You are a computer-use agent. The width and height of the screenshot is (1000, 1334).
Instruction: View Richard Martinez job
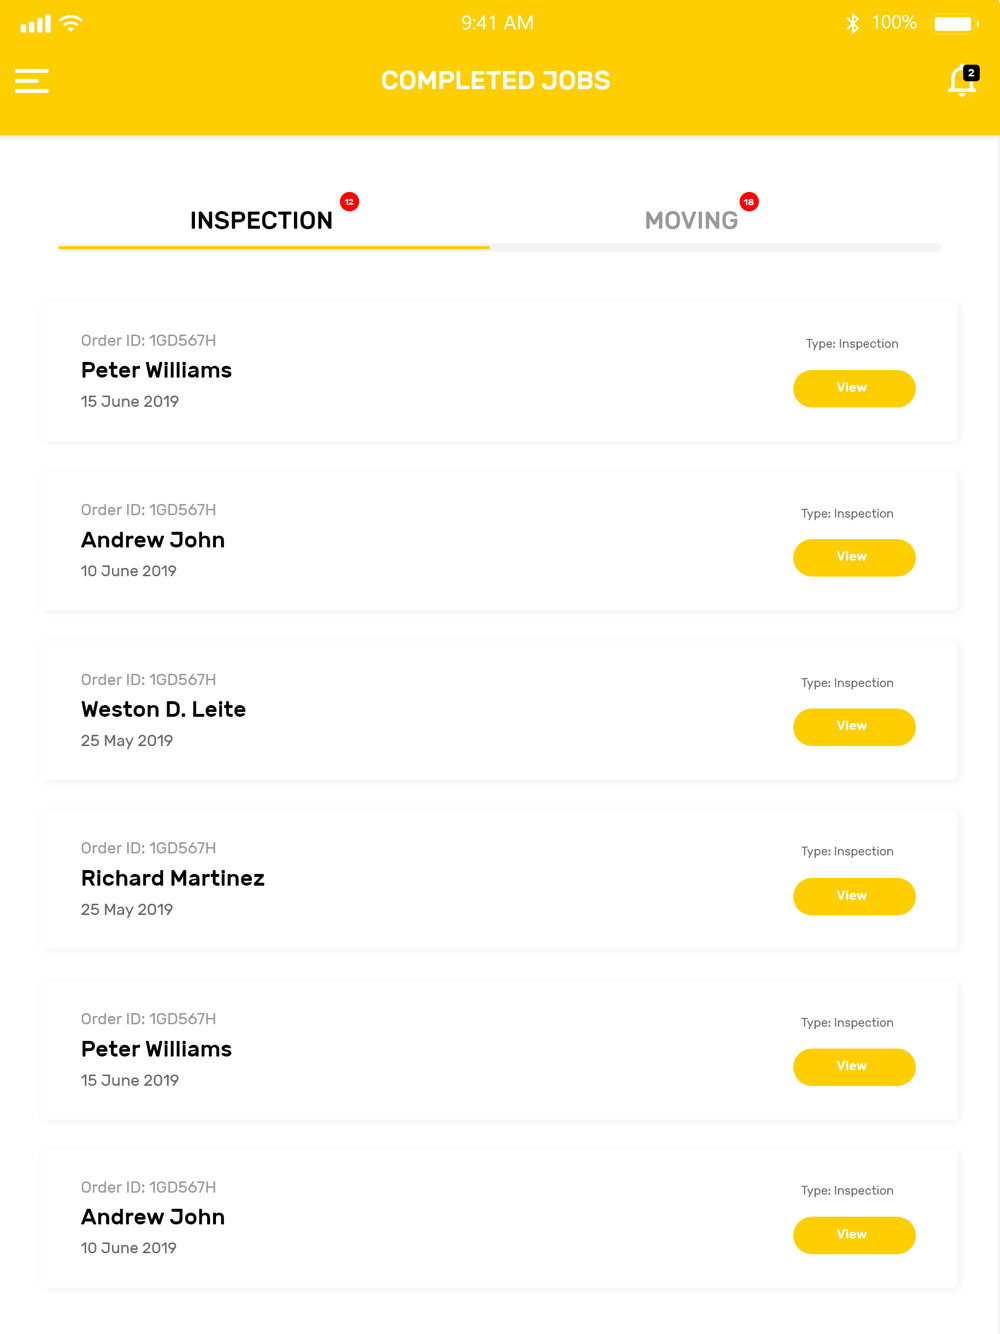(854, 896)
